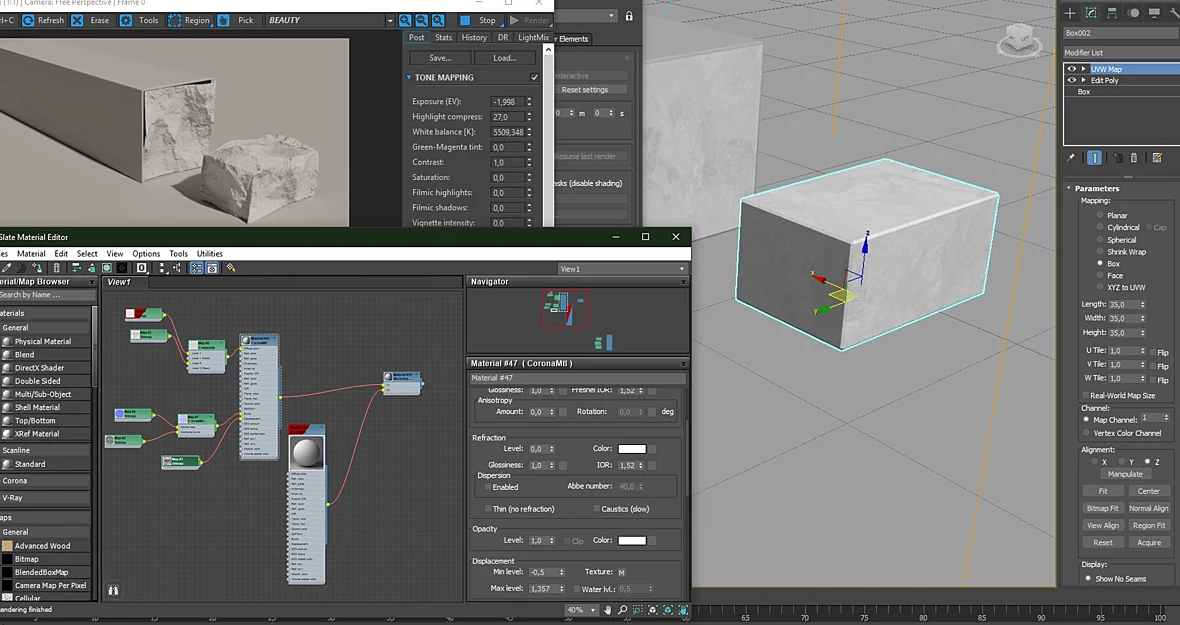
Task: Open the Options menu in Slate Material Editor
Action: tap(146, 253)
